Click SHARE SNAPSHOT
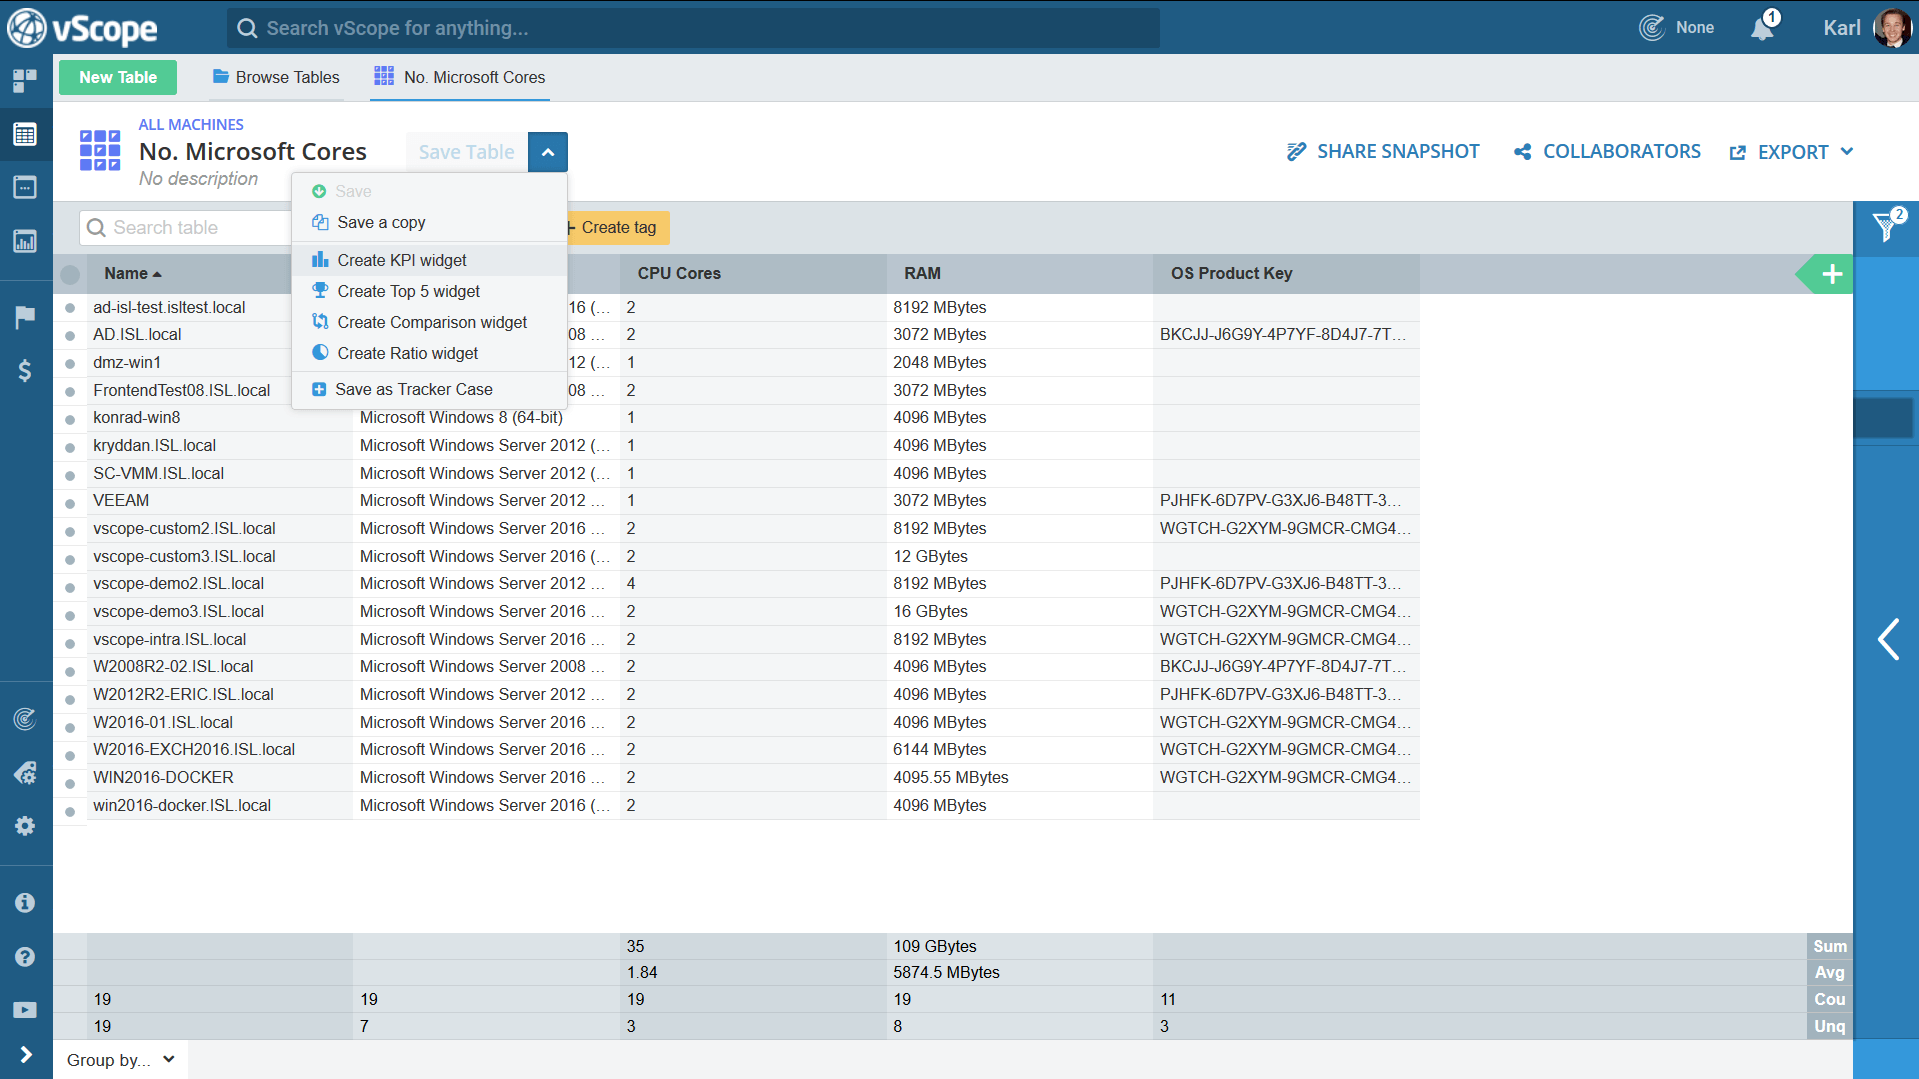Image resolution: width=1919 pixels, height=1079 pixels. pyautogui.click(x=1383, y=152)
